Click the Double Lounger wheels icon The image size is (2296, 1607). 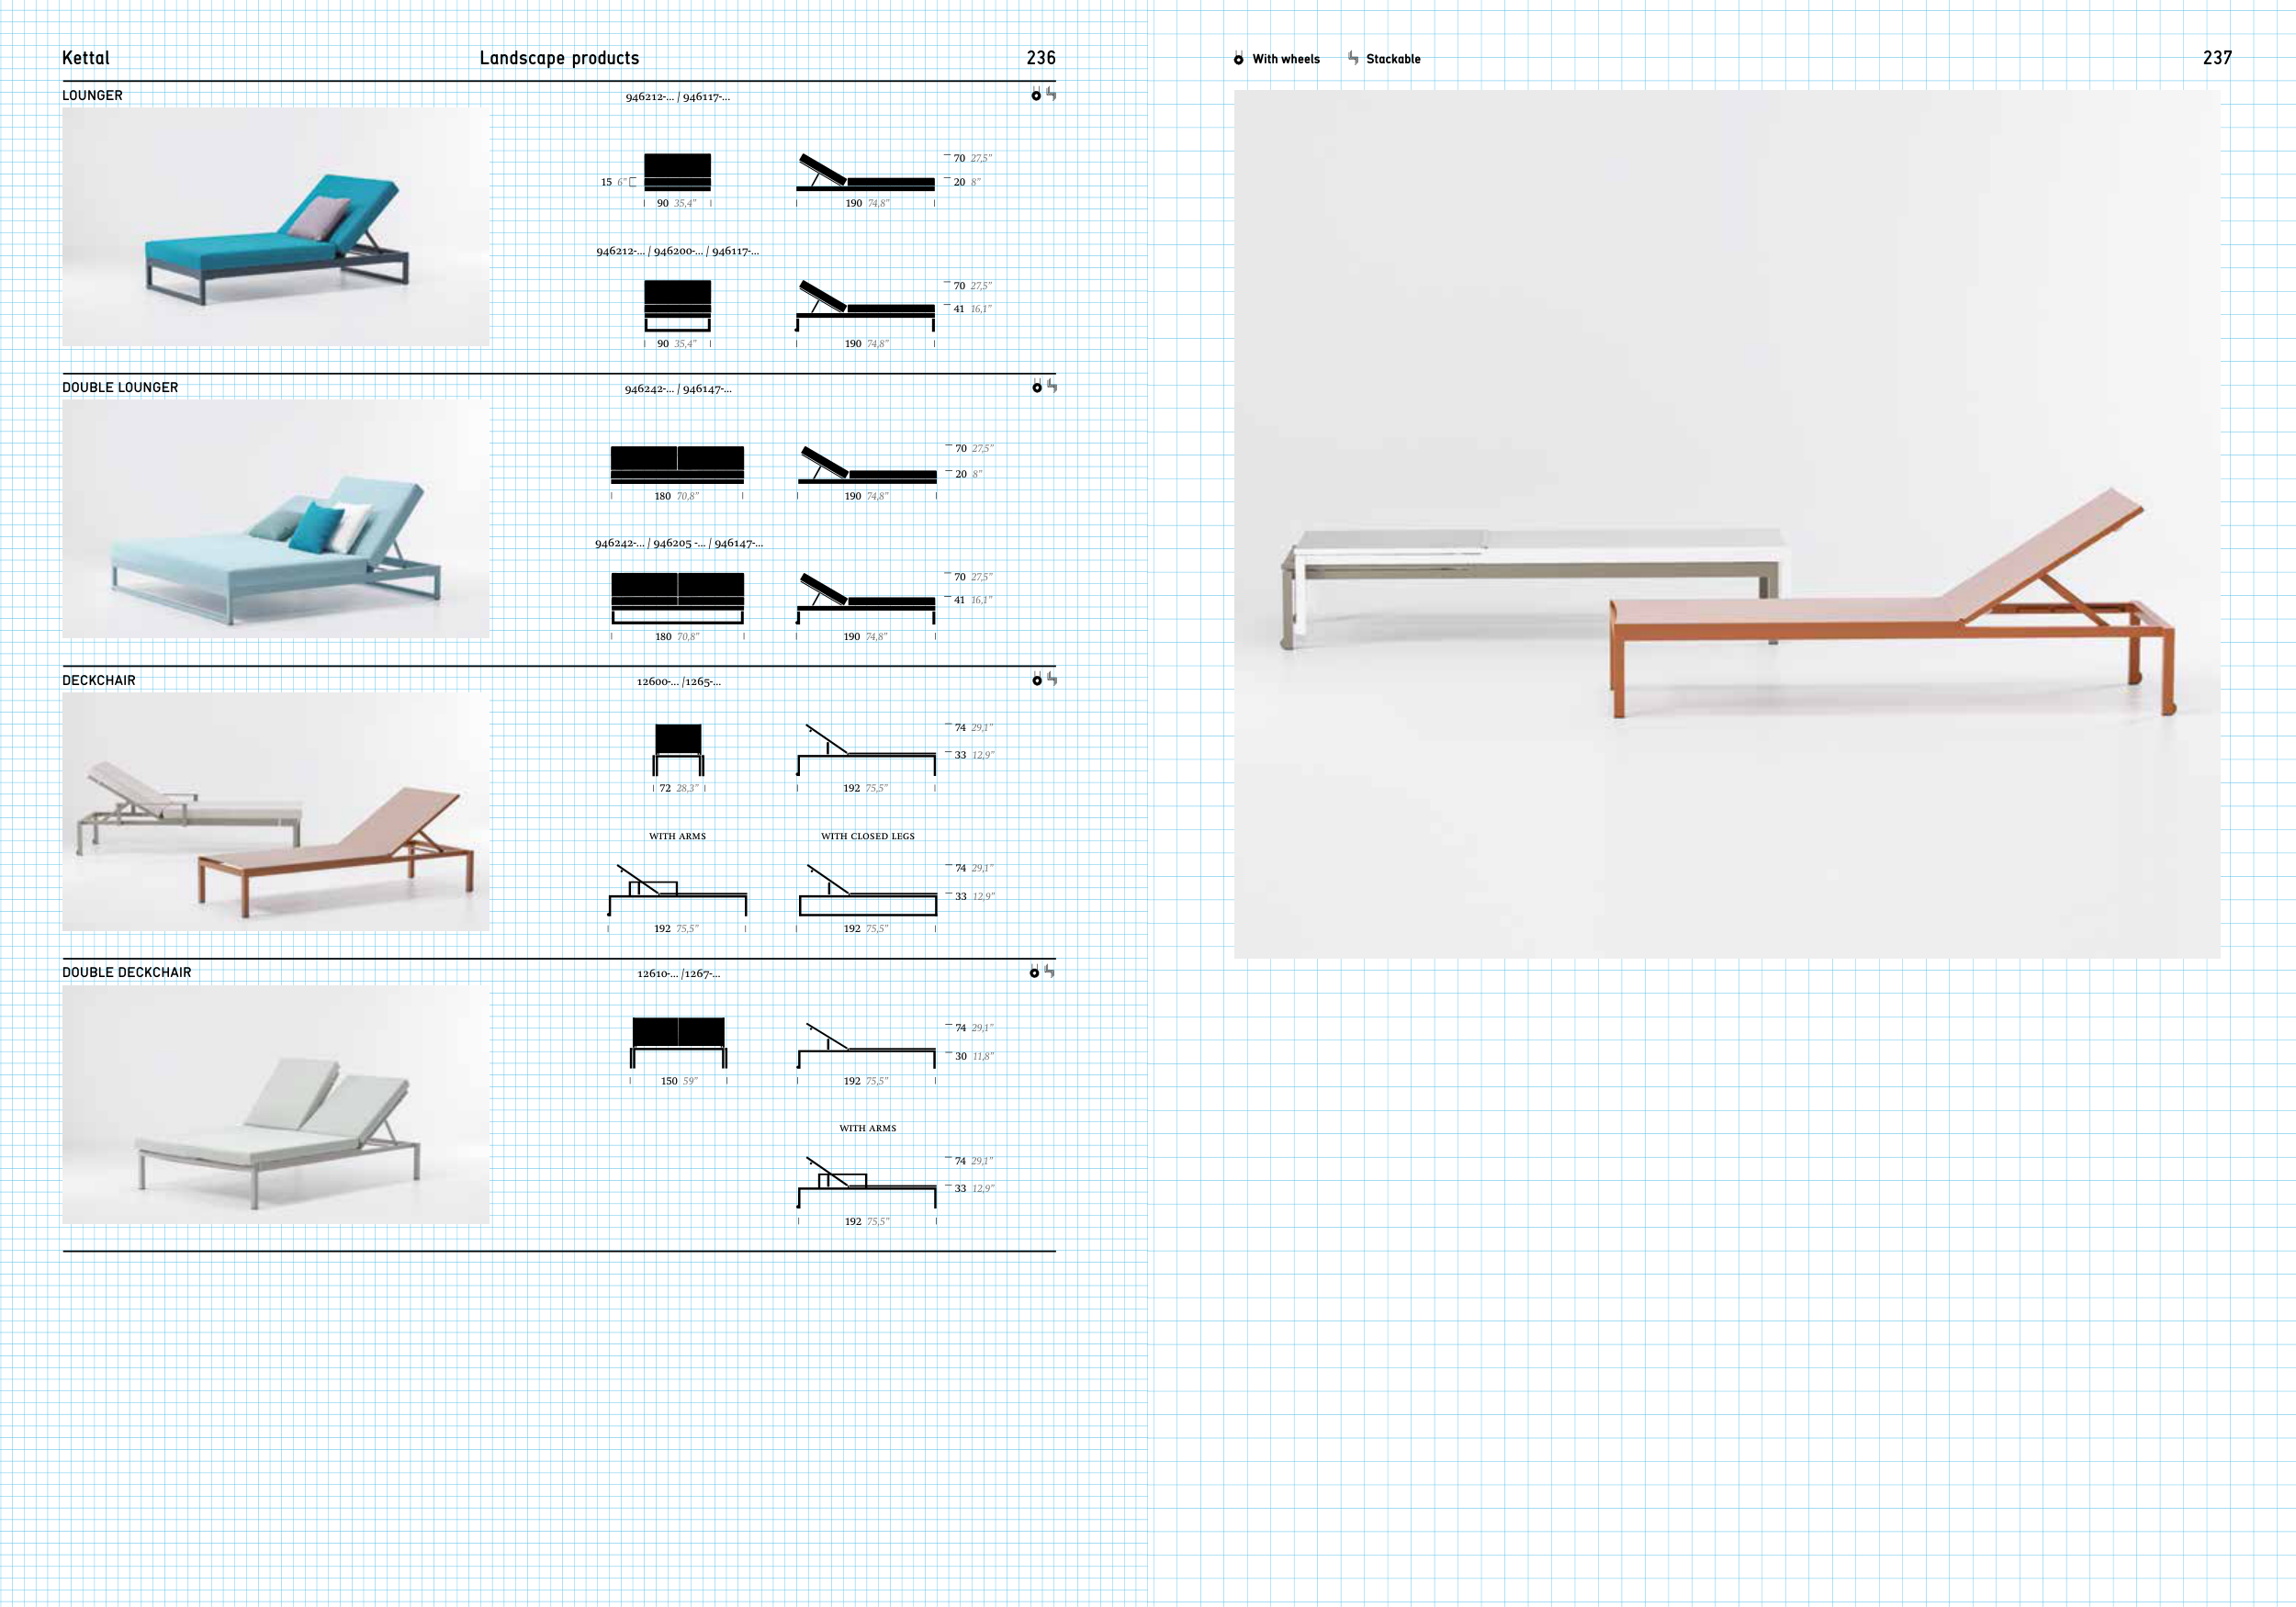click(1037, 387)
